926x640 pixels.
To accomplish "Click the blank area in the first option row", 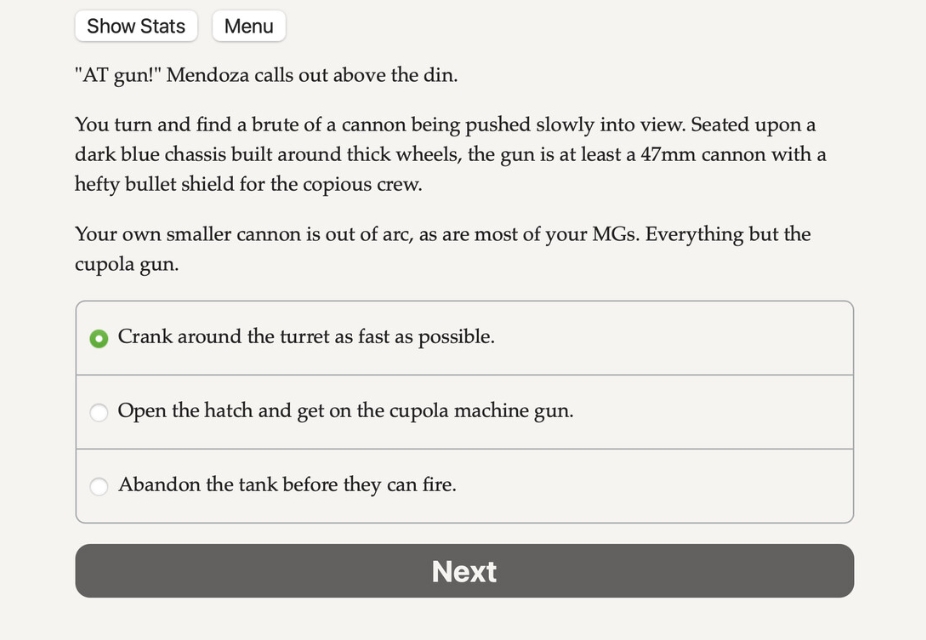I will pyautogui.click(x=673, y=338).
